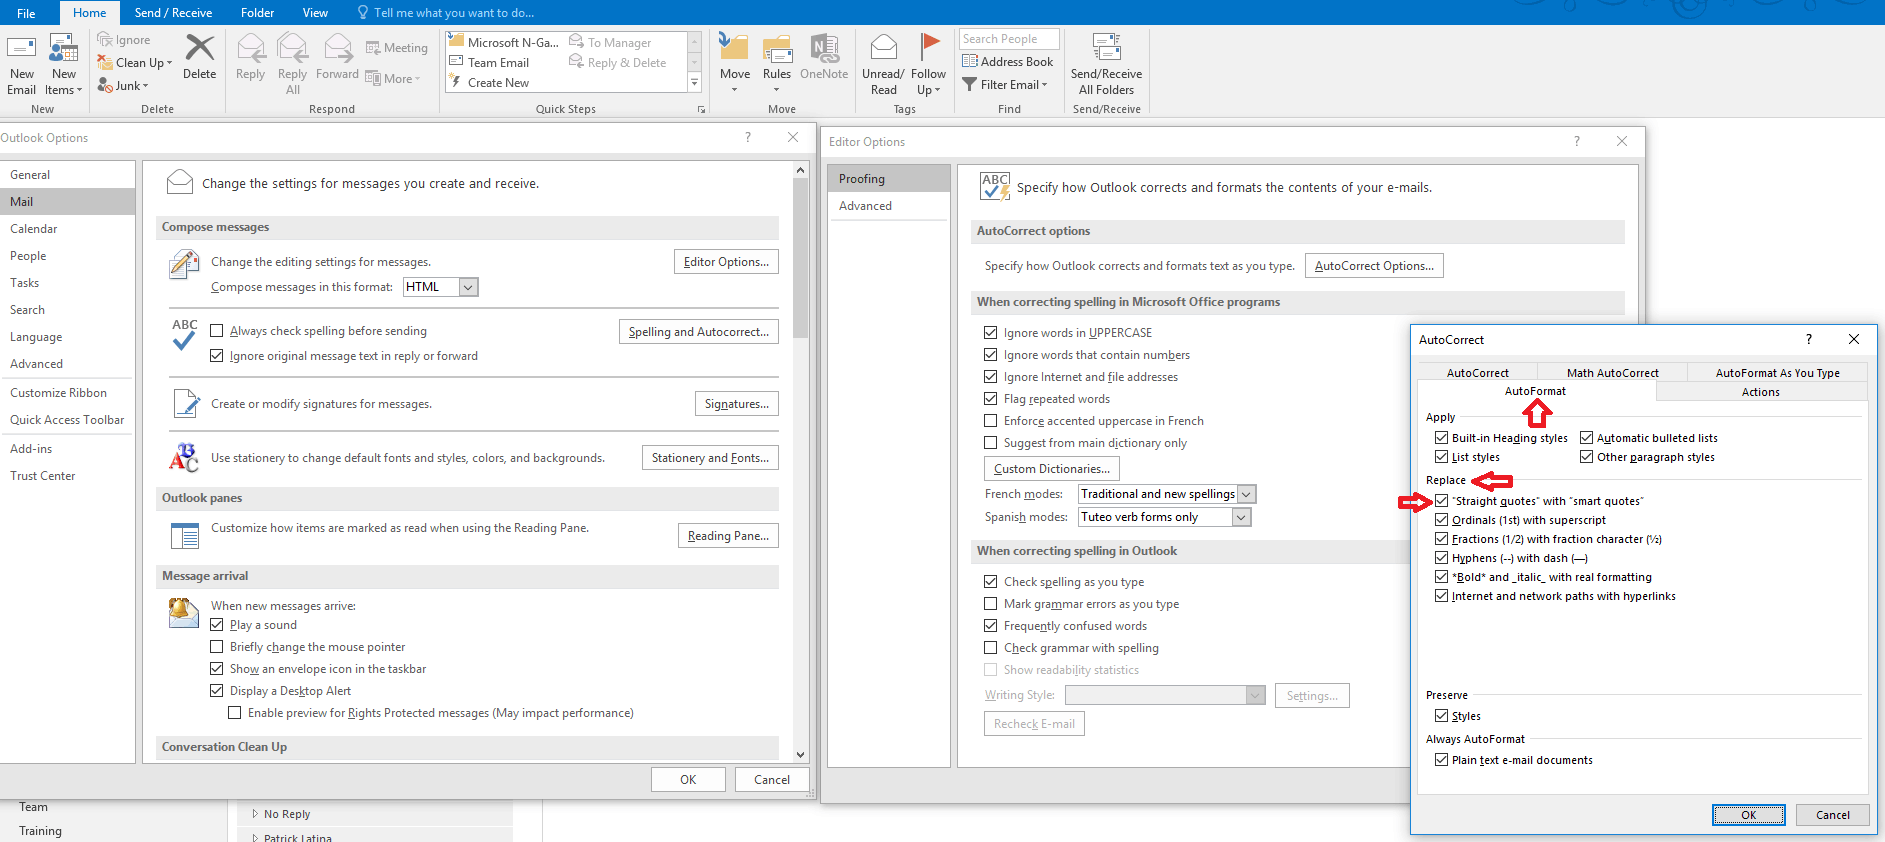Click the Signatures button
Screen dimensions: 1885x842
pos(736,404)
